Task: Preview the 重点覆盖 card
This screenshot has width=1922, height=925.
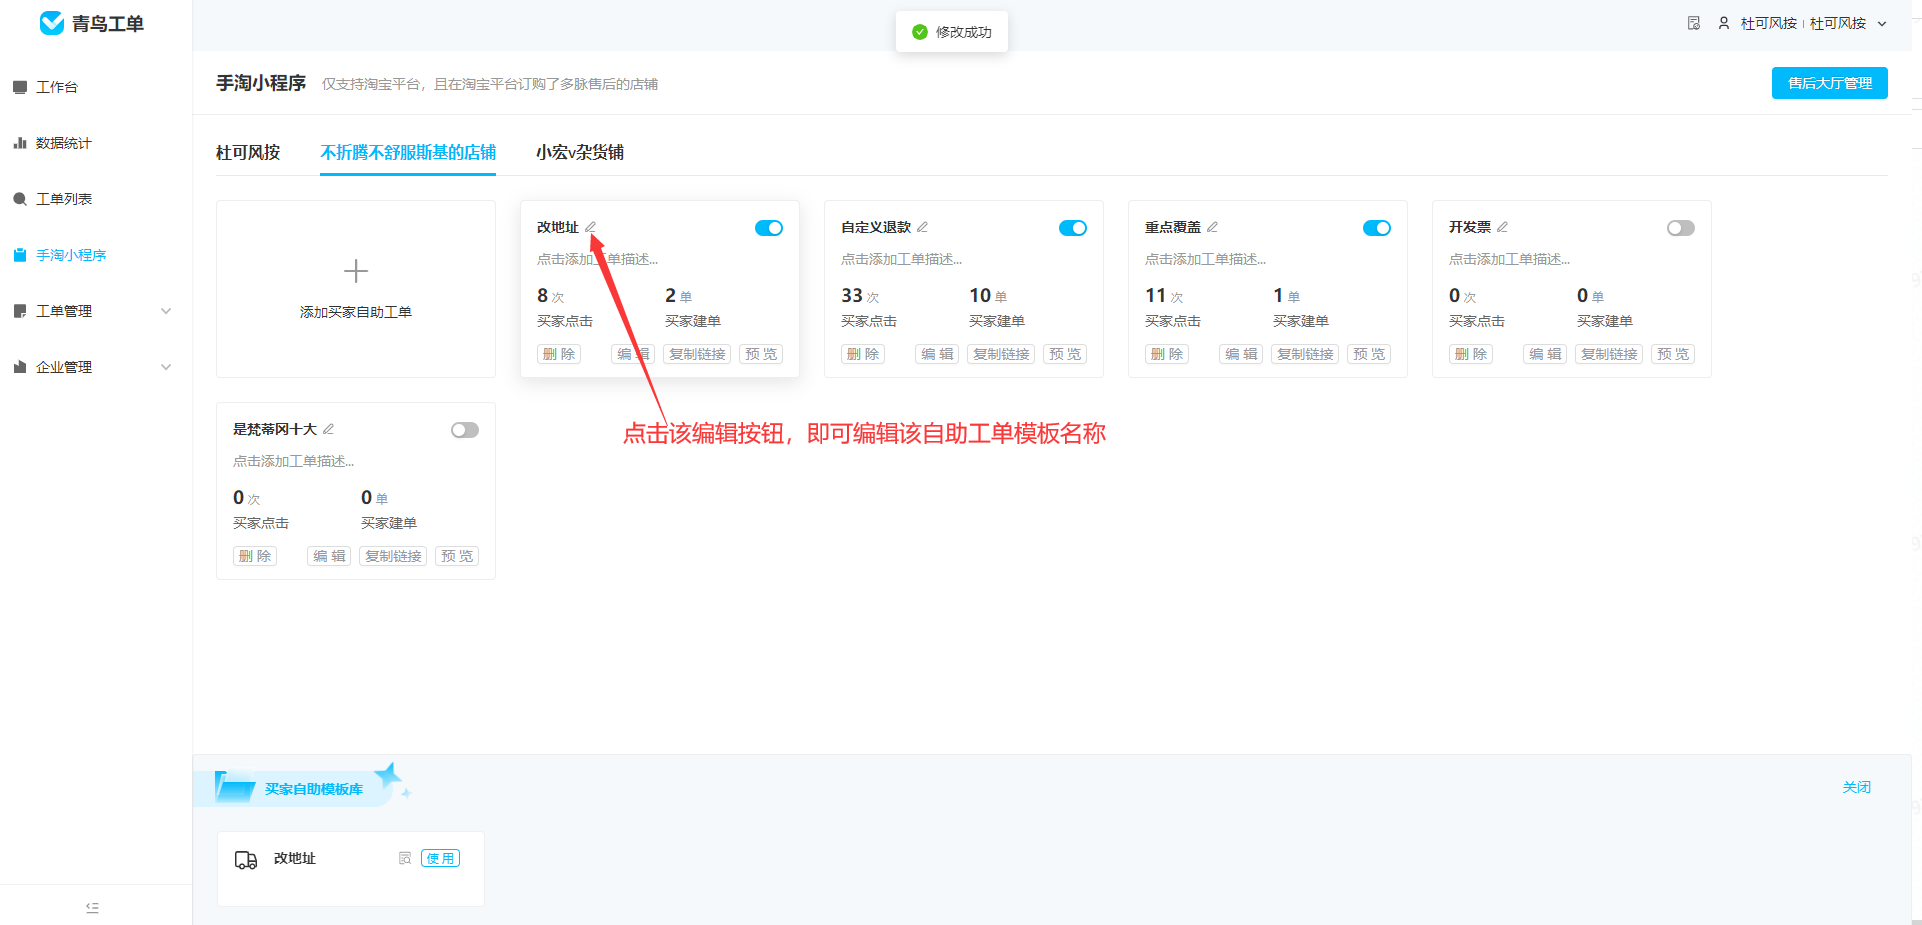Action: click(1369, 354)
